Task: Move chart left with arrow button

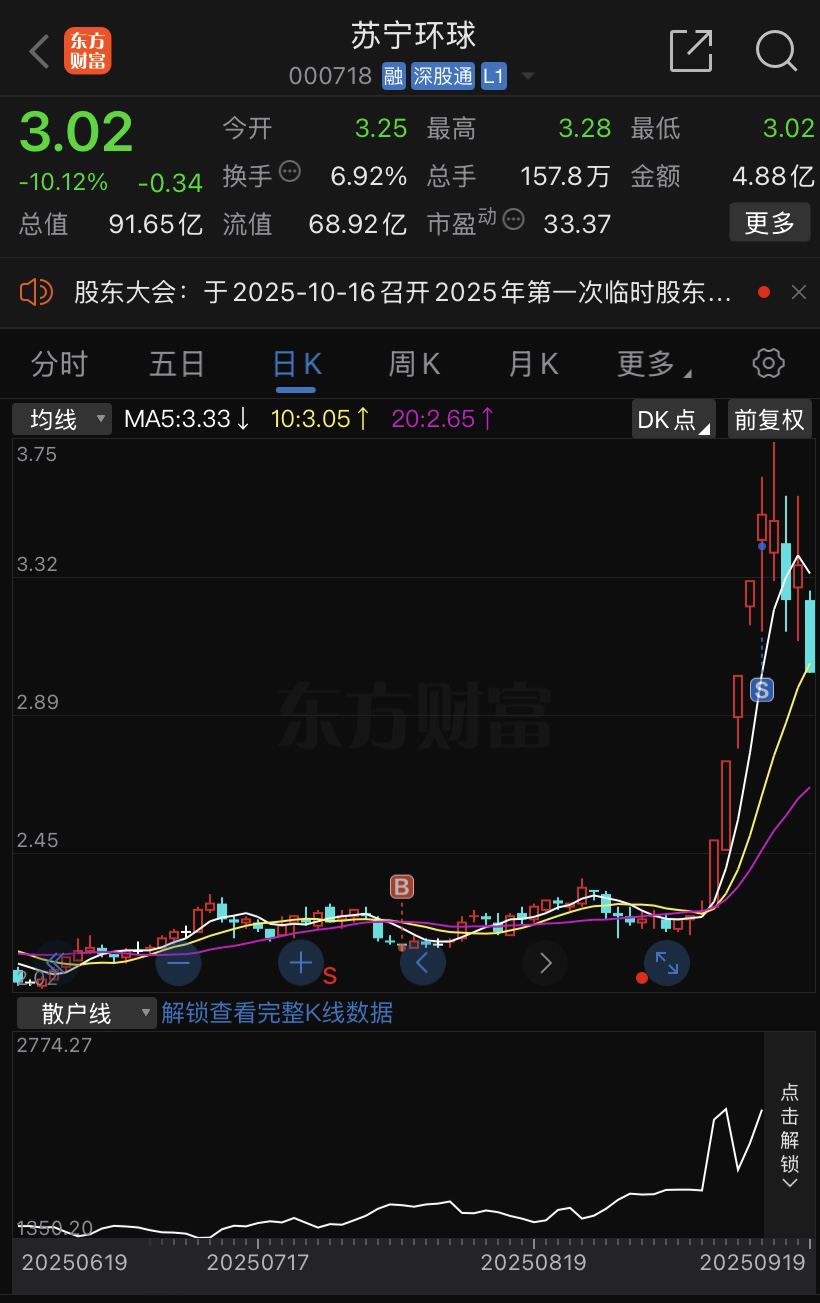Action: pyautogui.click(x=423, y=964)
